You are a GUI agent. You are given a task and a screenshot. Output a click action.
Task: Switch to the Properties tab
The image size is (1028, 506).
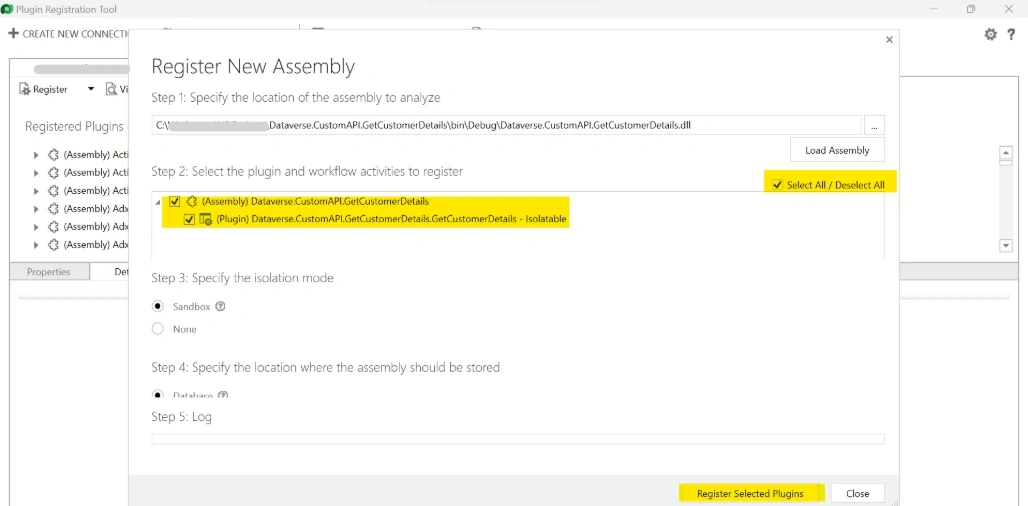click(x=49, y=271)
